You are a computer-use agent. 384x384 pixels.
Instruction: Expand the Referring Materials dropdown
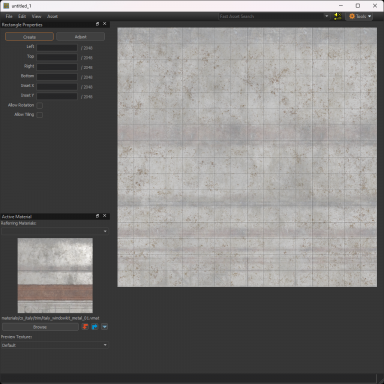point(55,231)
